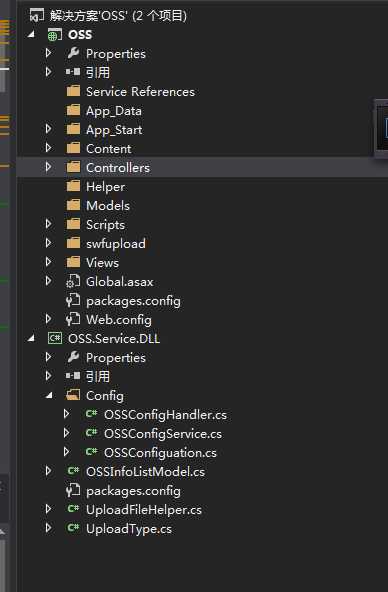This screenshot has width=388, height=592.
Task: Click the Content folder icon
Action: [73, 148]
